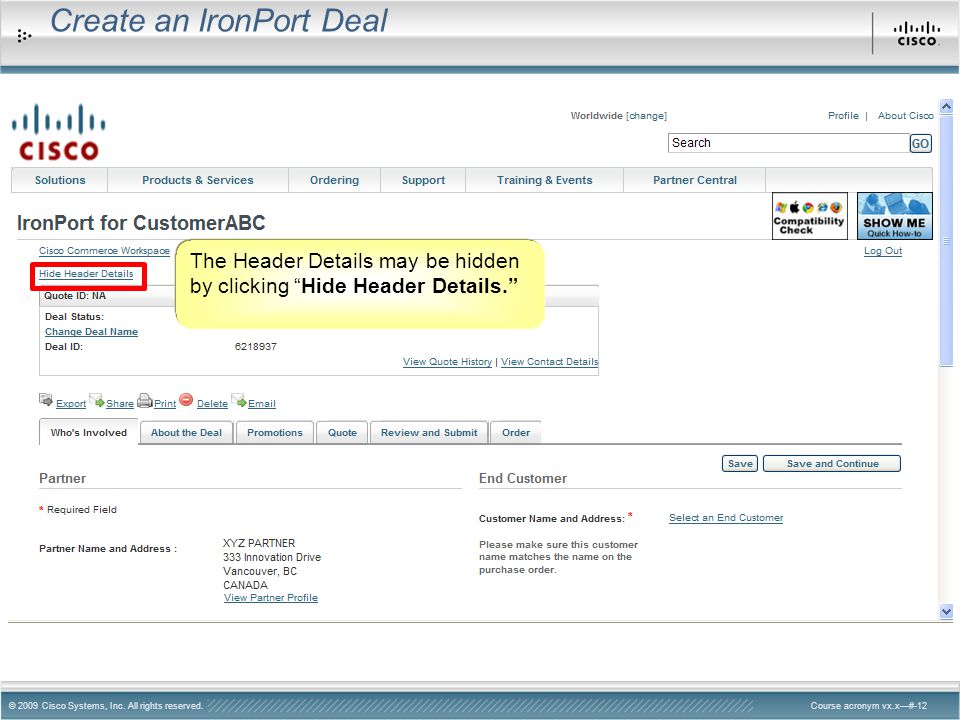Click the Delete text link
960x720 pixels.
click(x=212, y=403)
